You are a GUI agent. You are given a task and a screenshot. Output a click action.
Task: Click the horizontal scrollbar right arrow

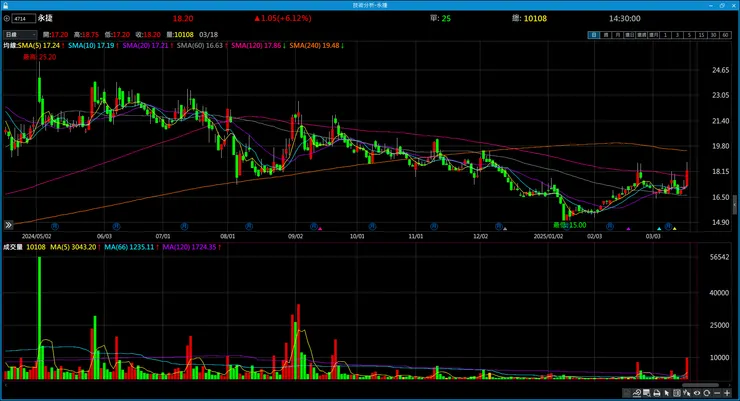[x=730, y=385]
